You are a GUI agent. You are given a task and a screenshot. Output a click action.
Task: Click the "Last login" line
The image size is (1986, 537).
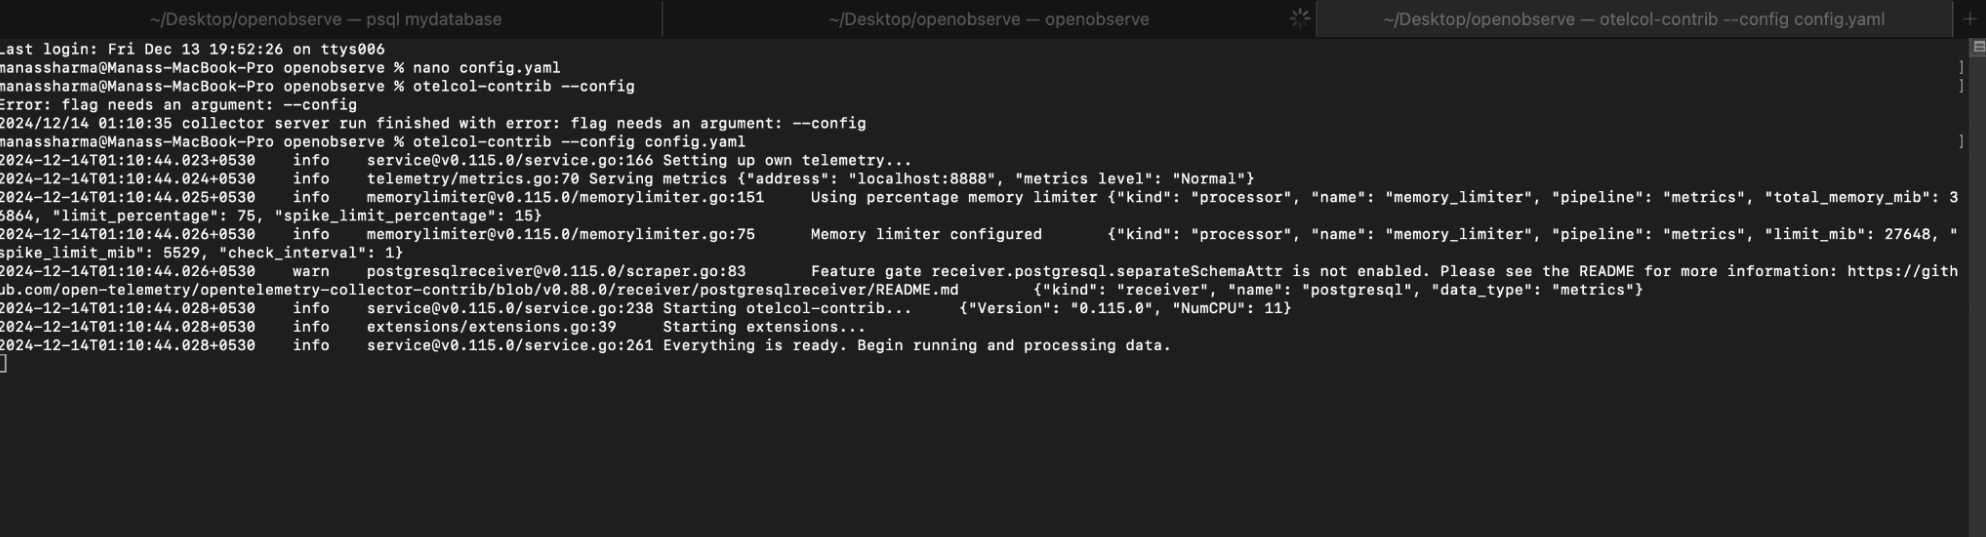pyautogui.click(x=191, y=50)
